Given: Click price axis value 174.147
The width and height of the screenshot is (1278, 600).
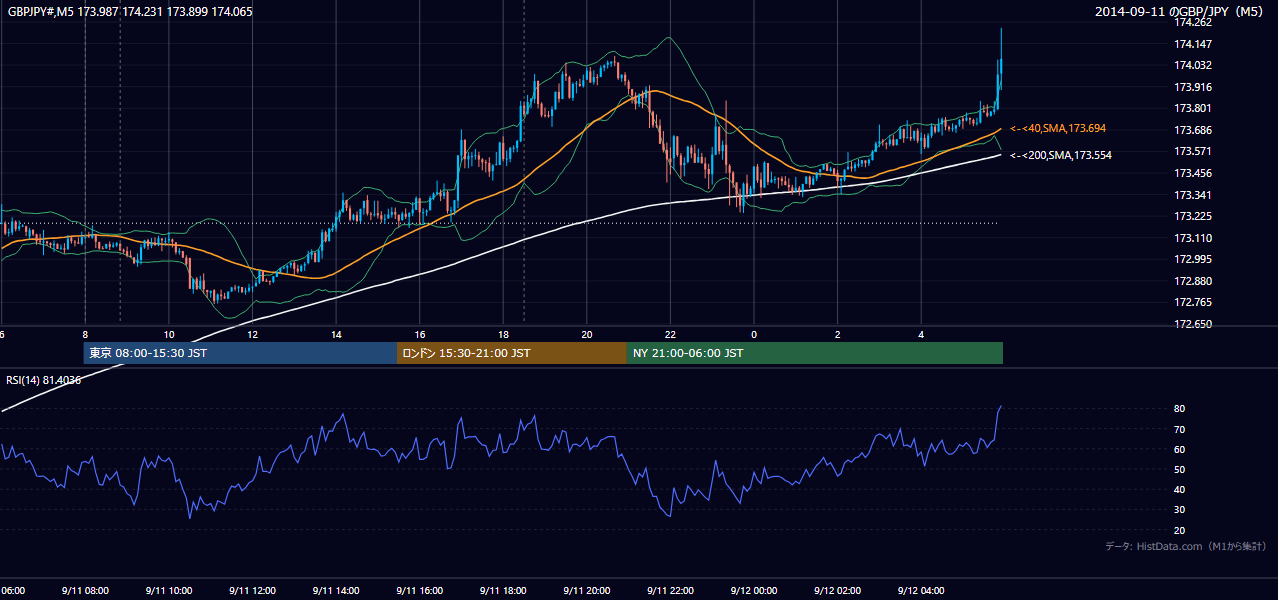Looking at the screenshot, I should click(1192, 44).
